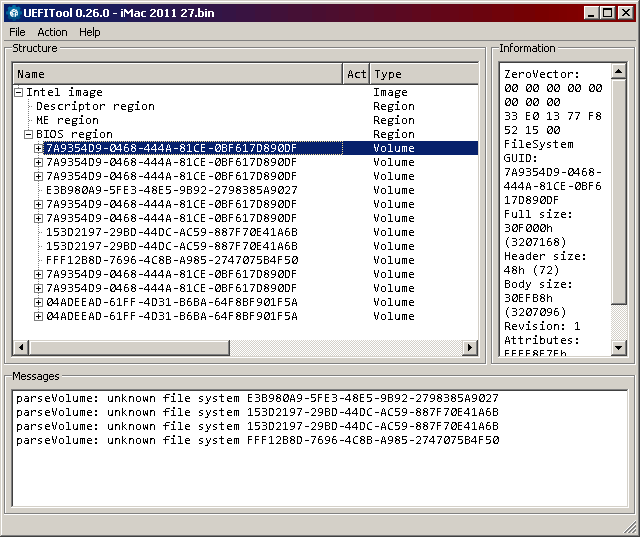Click the Information panel's scroll-down arrow
This screenshot has width=640, height=537.
tap(619, 348)
